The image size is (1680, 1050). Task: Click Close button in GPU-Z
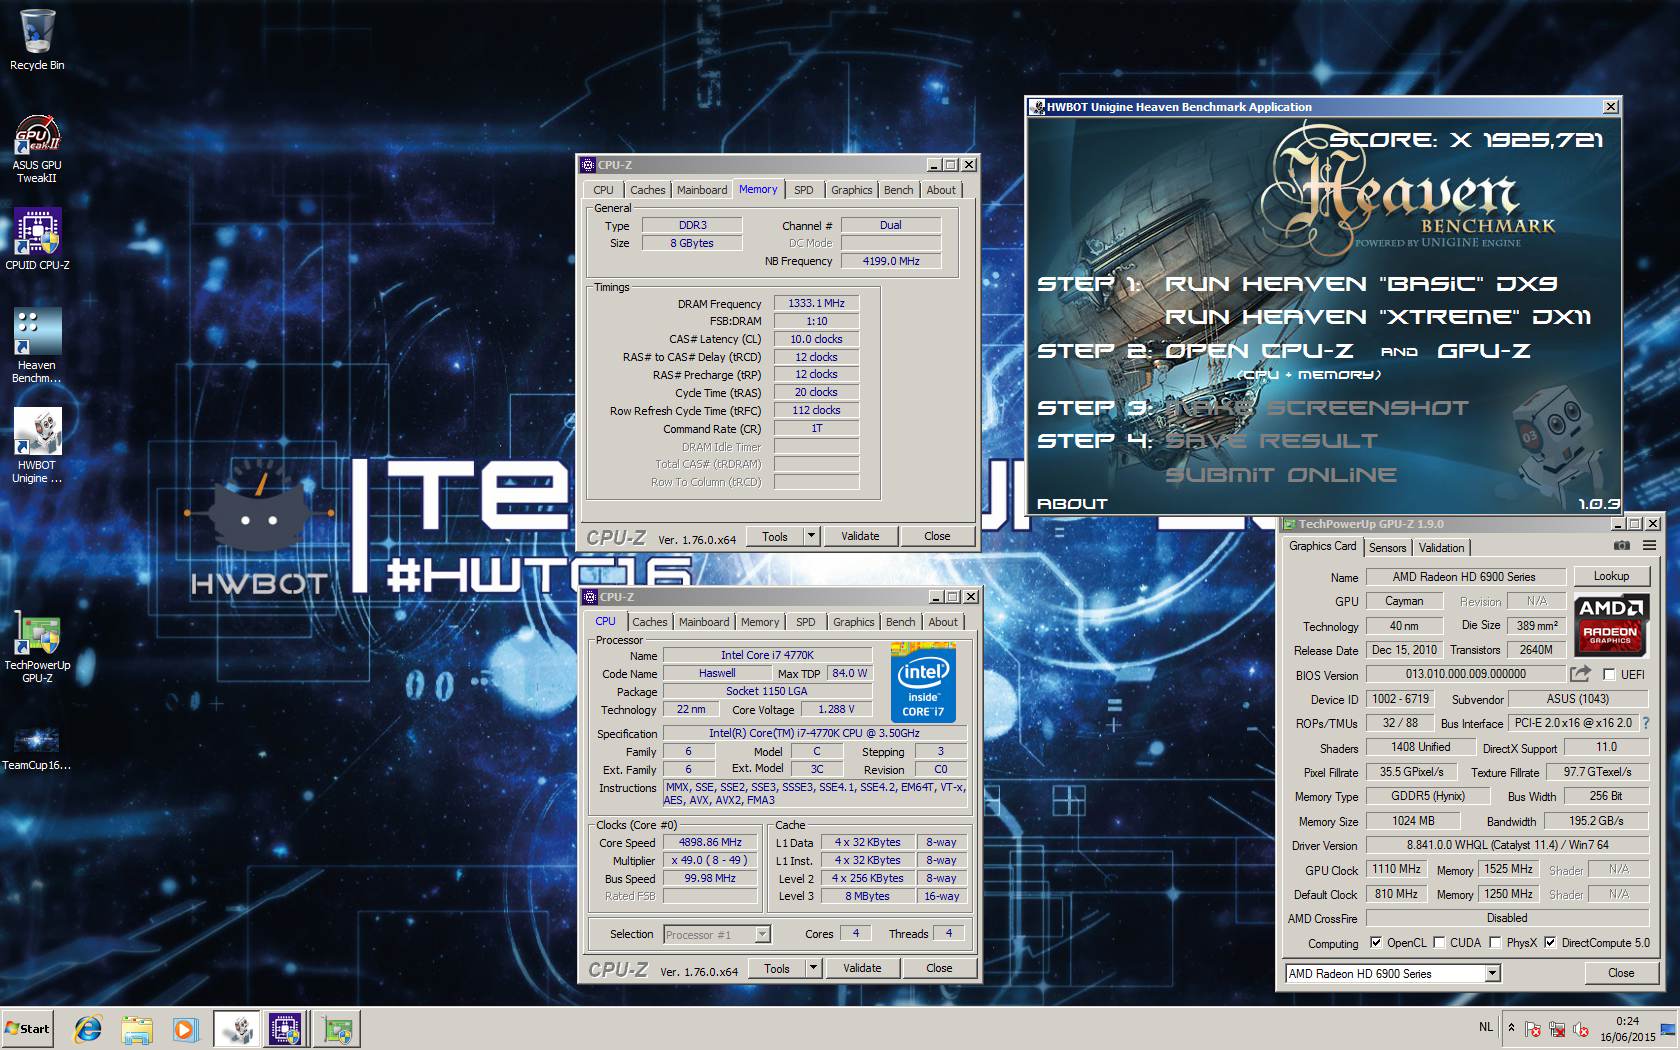[x=1621, y=973]
